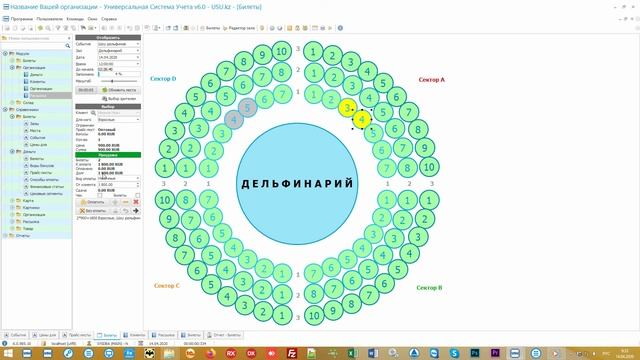Open the Справка menu
The image size is (640, 360).
pos(109,19)
